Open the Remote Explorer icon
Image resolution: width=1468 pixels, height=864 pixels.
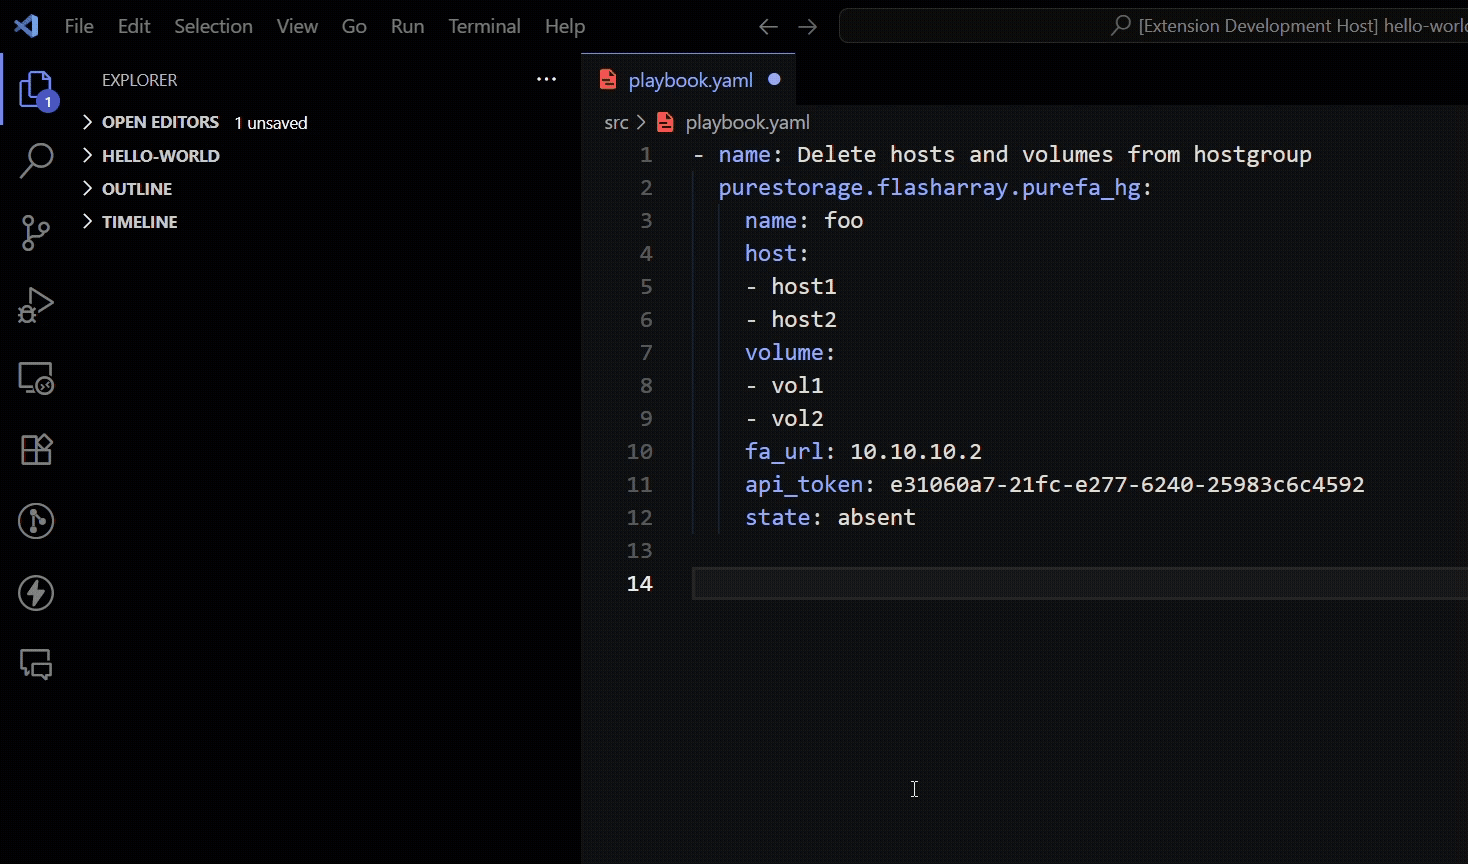point(36,378)
